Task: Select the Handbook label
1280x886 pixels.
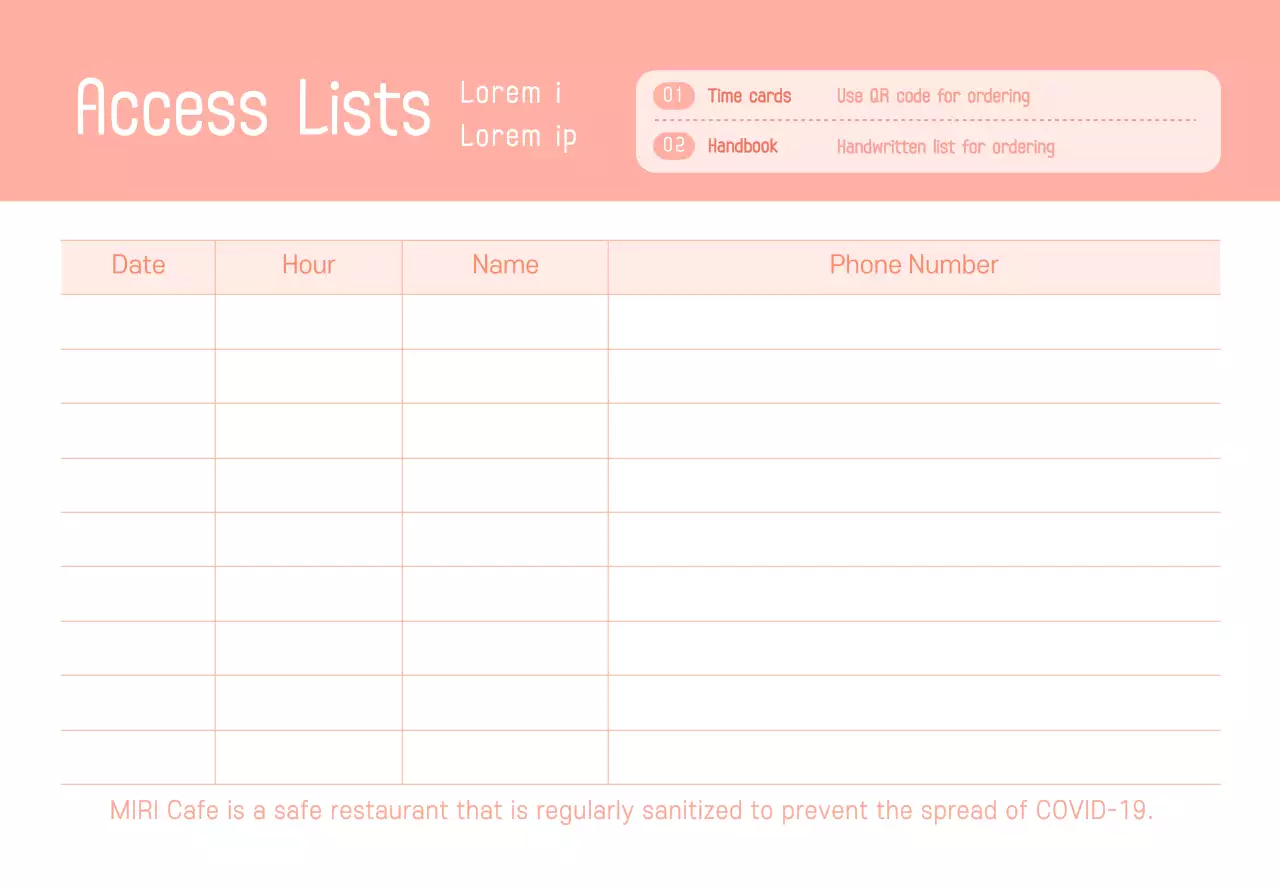Action: [x=742, y=146]
